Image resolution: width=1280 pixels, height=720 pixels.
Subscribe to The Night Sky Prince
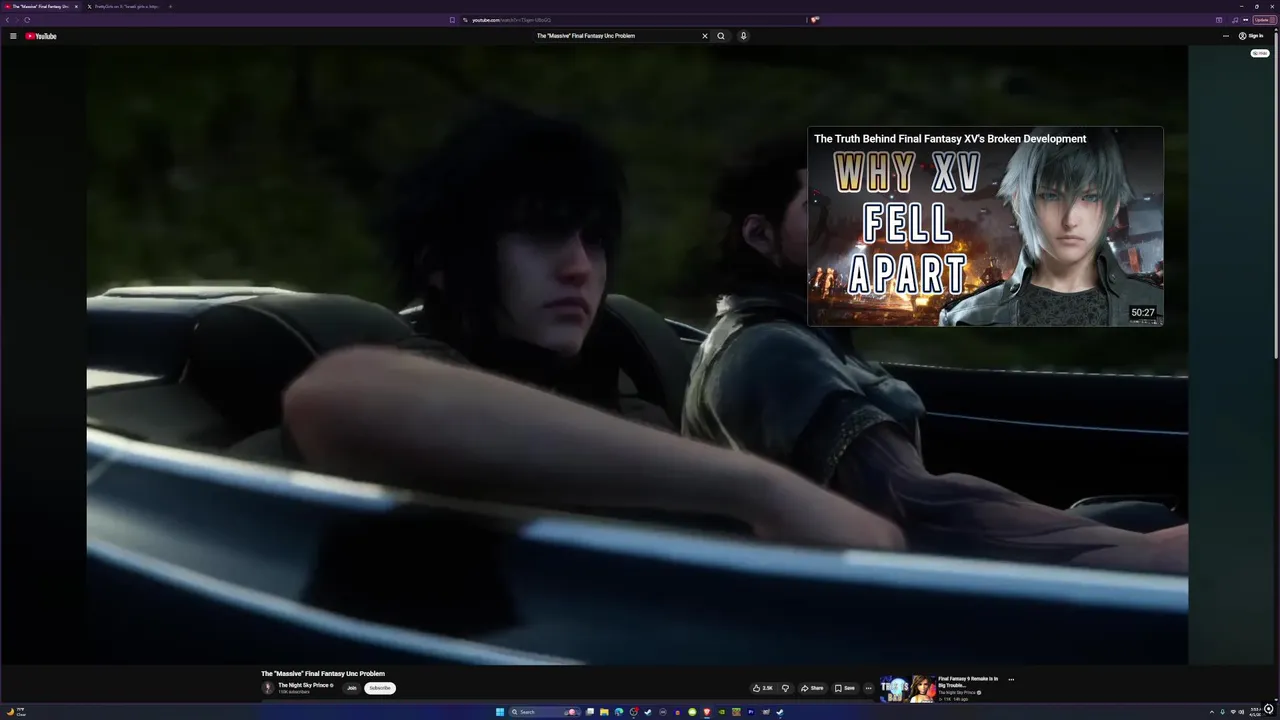coord(380,688)
